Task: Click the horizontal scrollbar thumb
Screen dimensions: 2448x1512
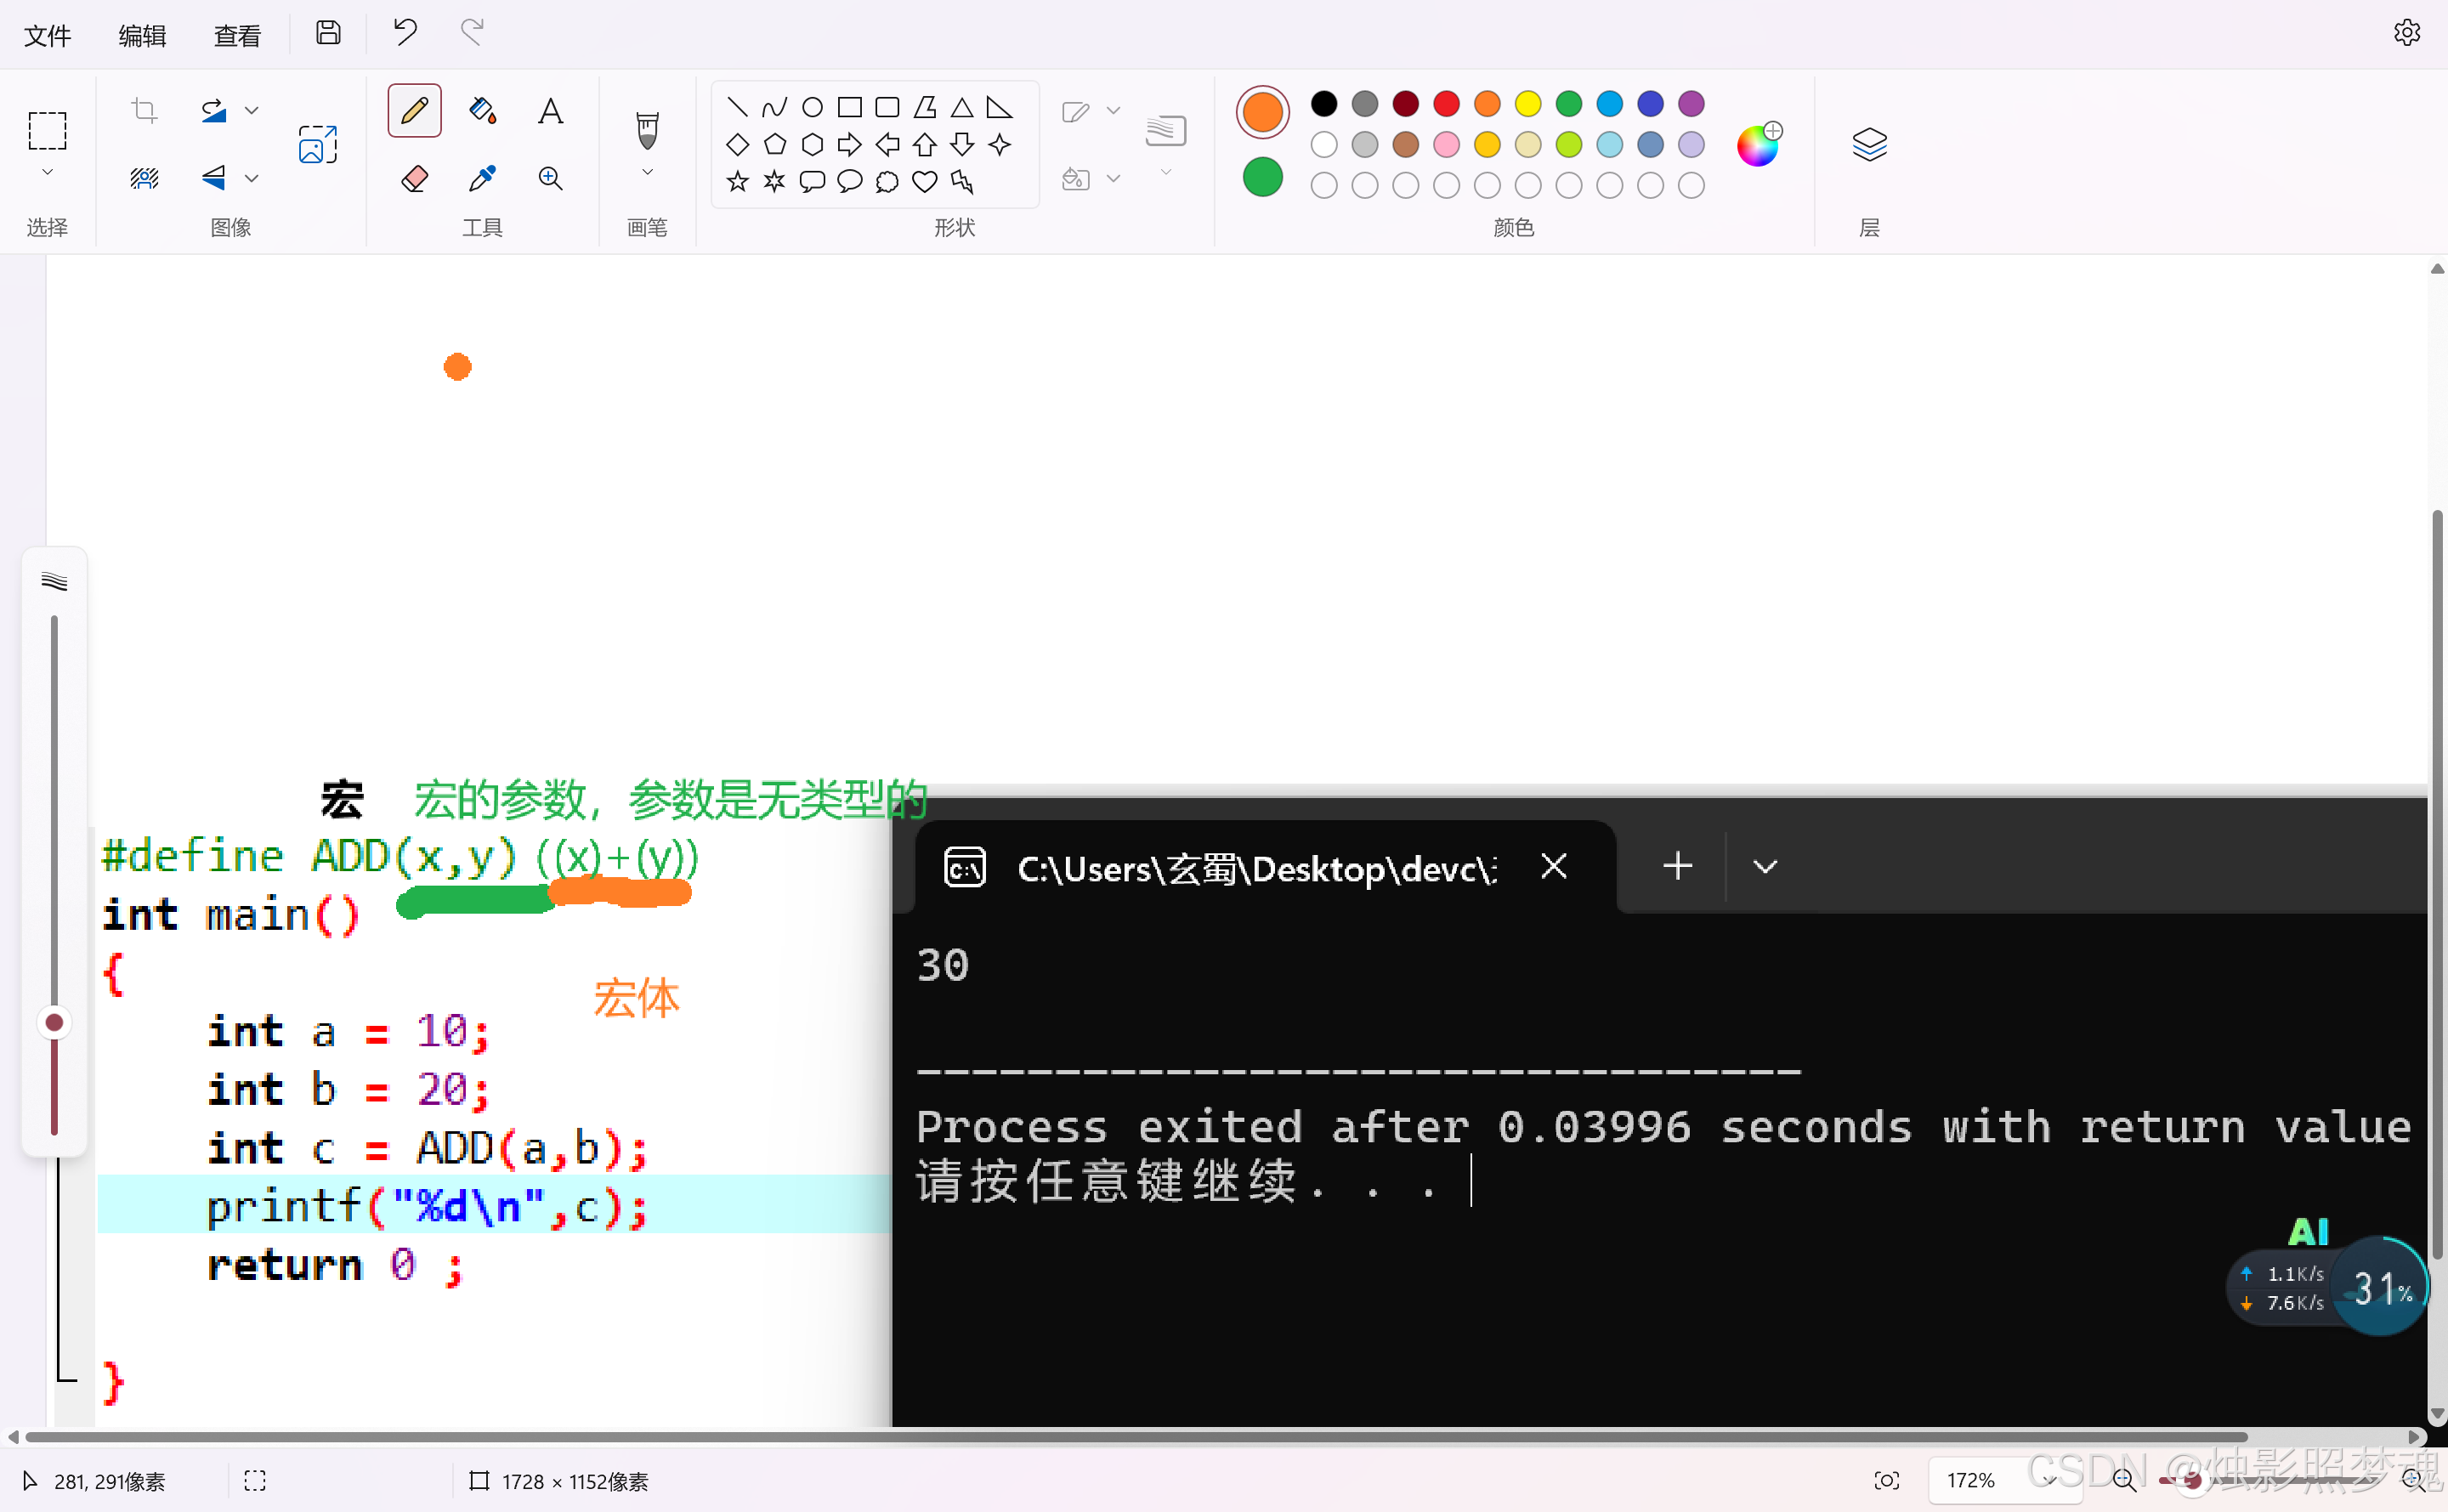Action: [x=1136, y=1436]
